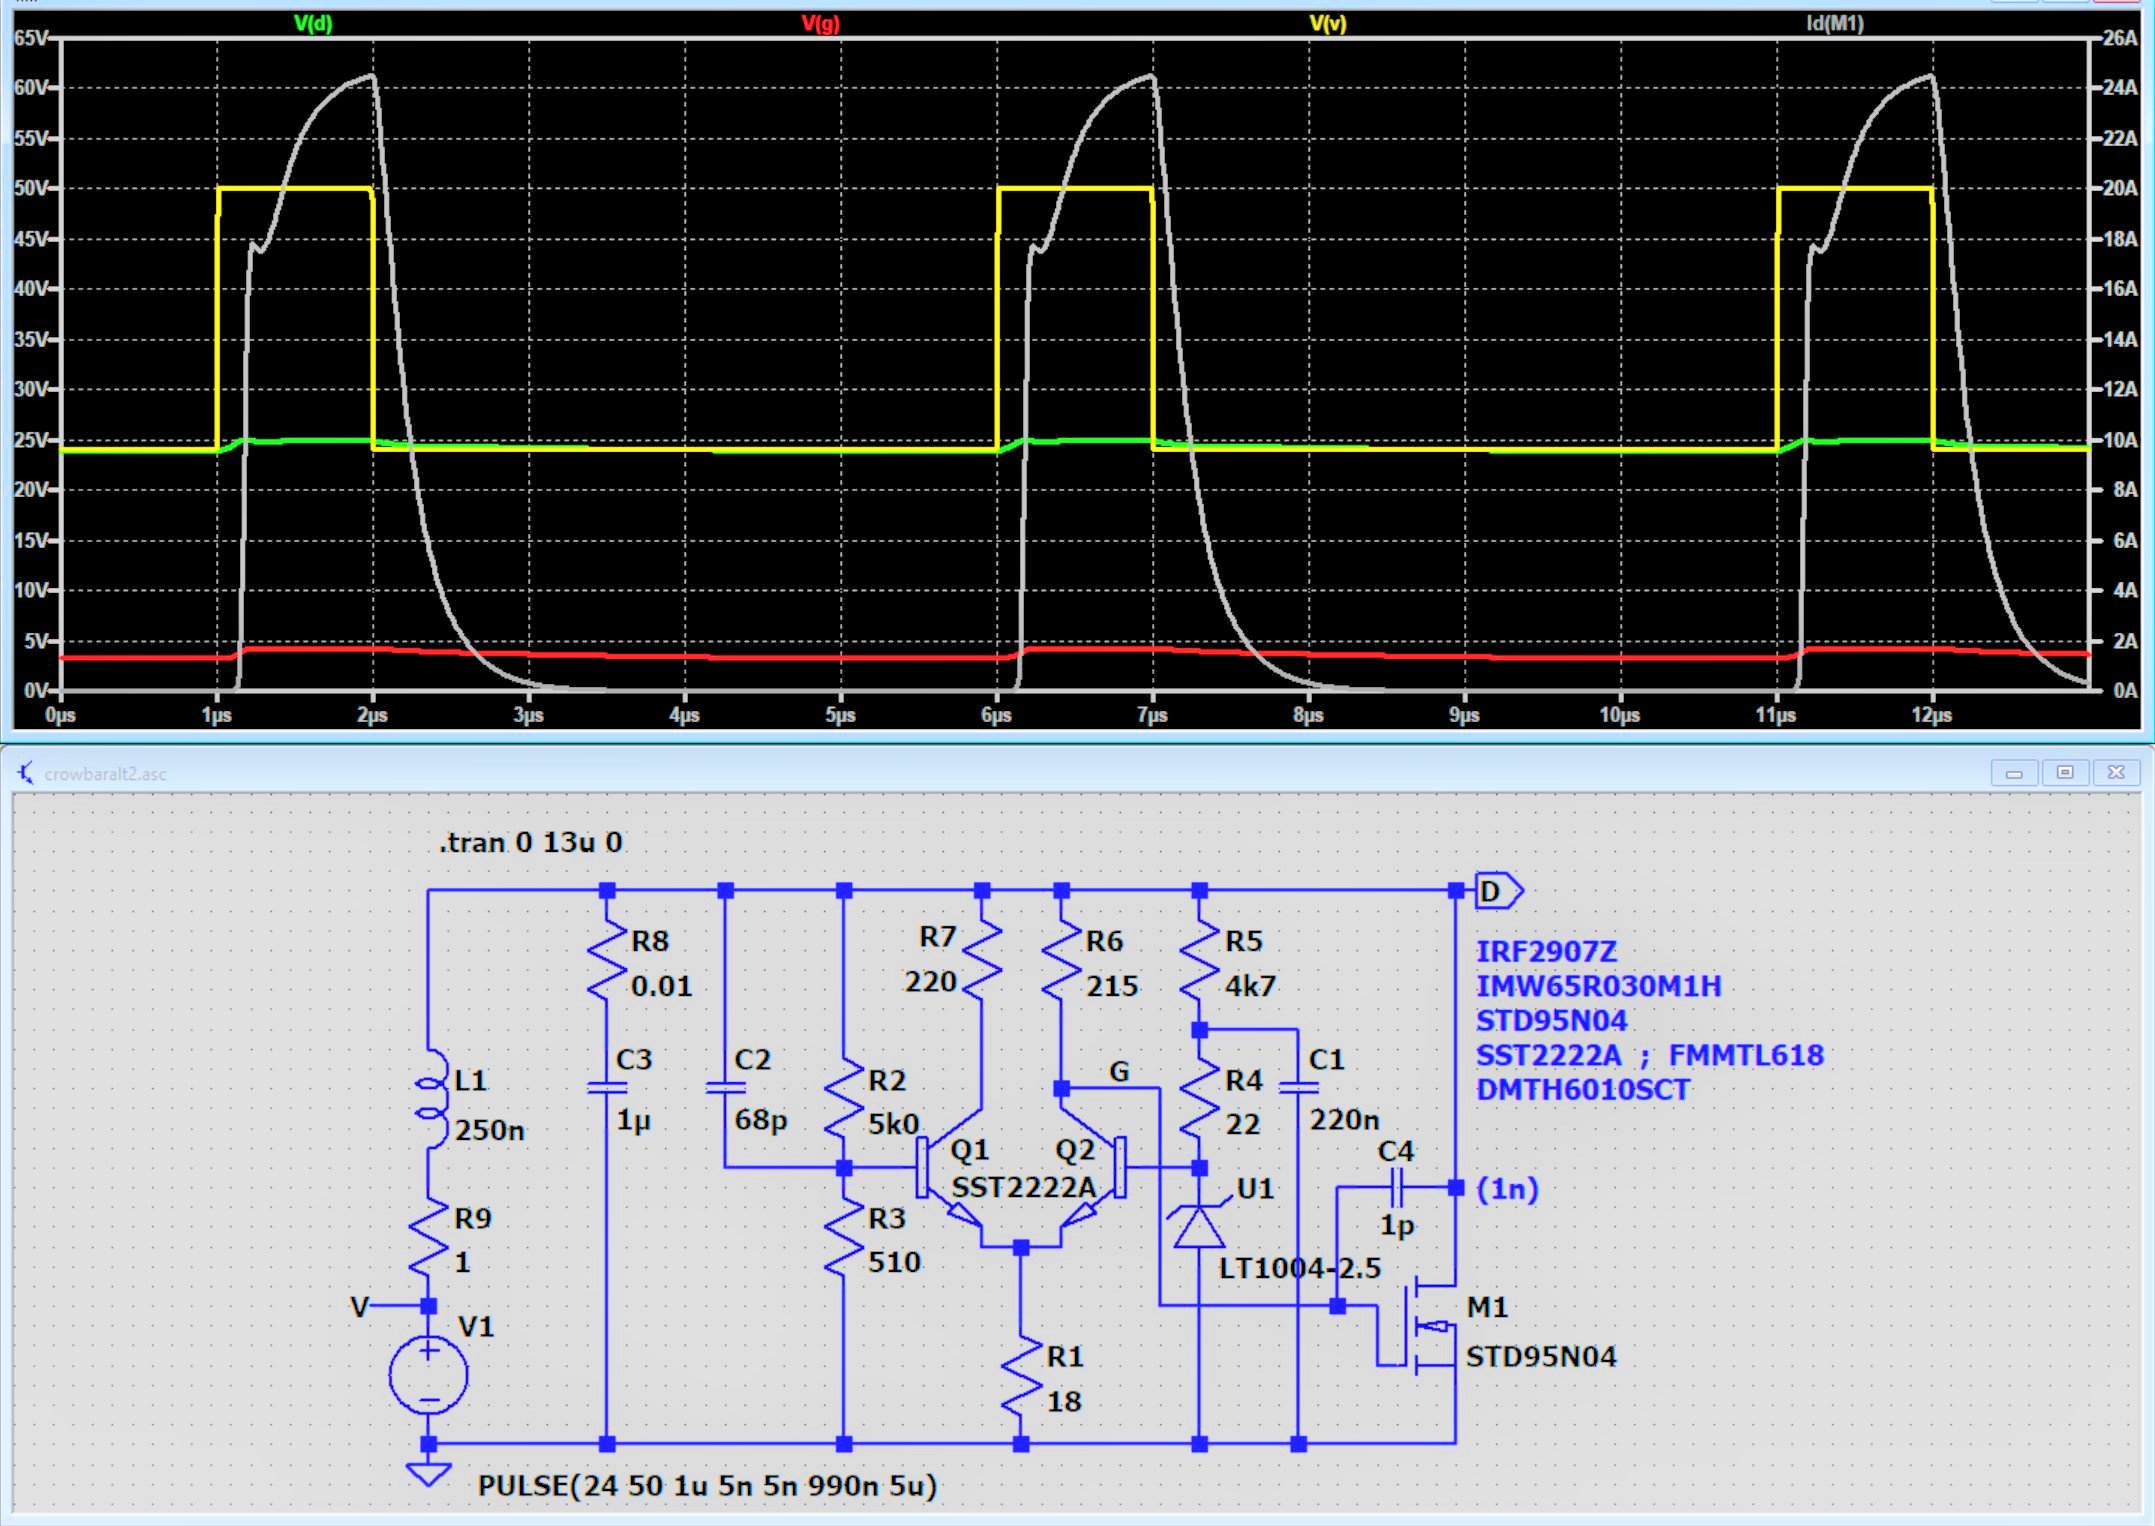The height and width of the screenshot is (1526, 2155).
Task: Click the M1 MOSFET symbol
Action: pos(1425,1327)
